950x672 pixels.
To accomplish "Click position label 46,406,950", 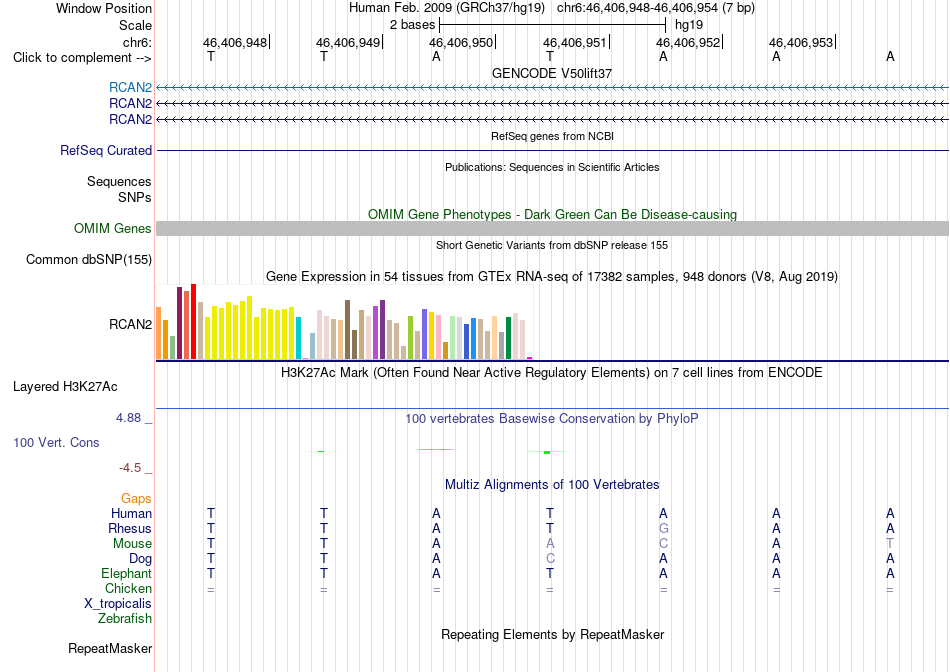I will point(461,42).
